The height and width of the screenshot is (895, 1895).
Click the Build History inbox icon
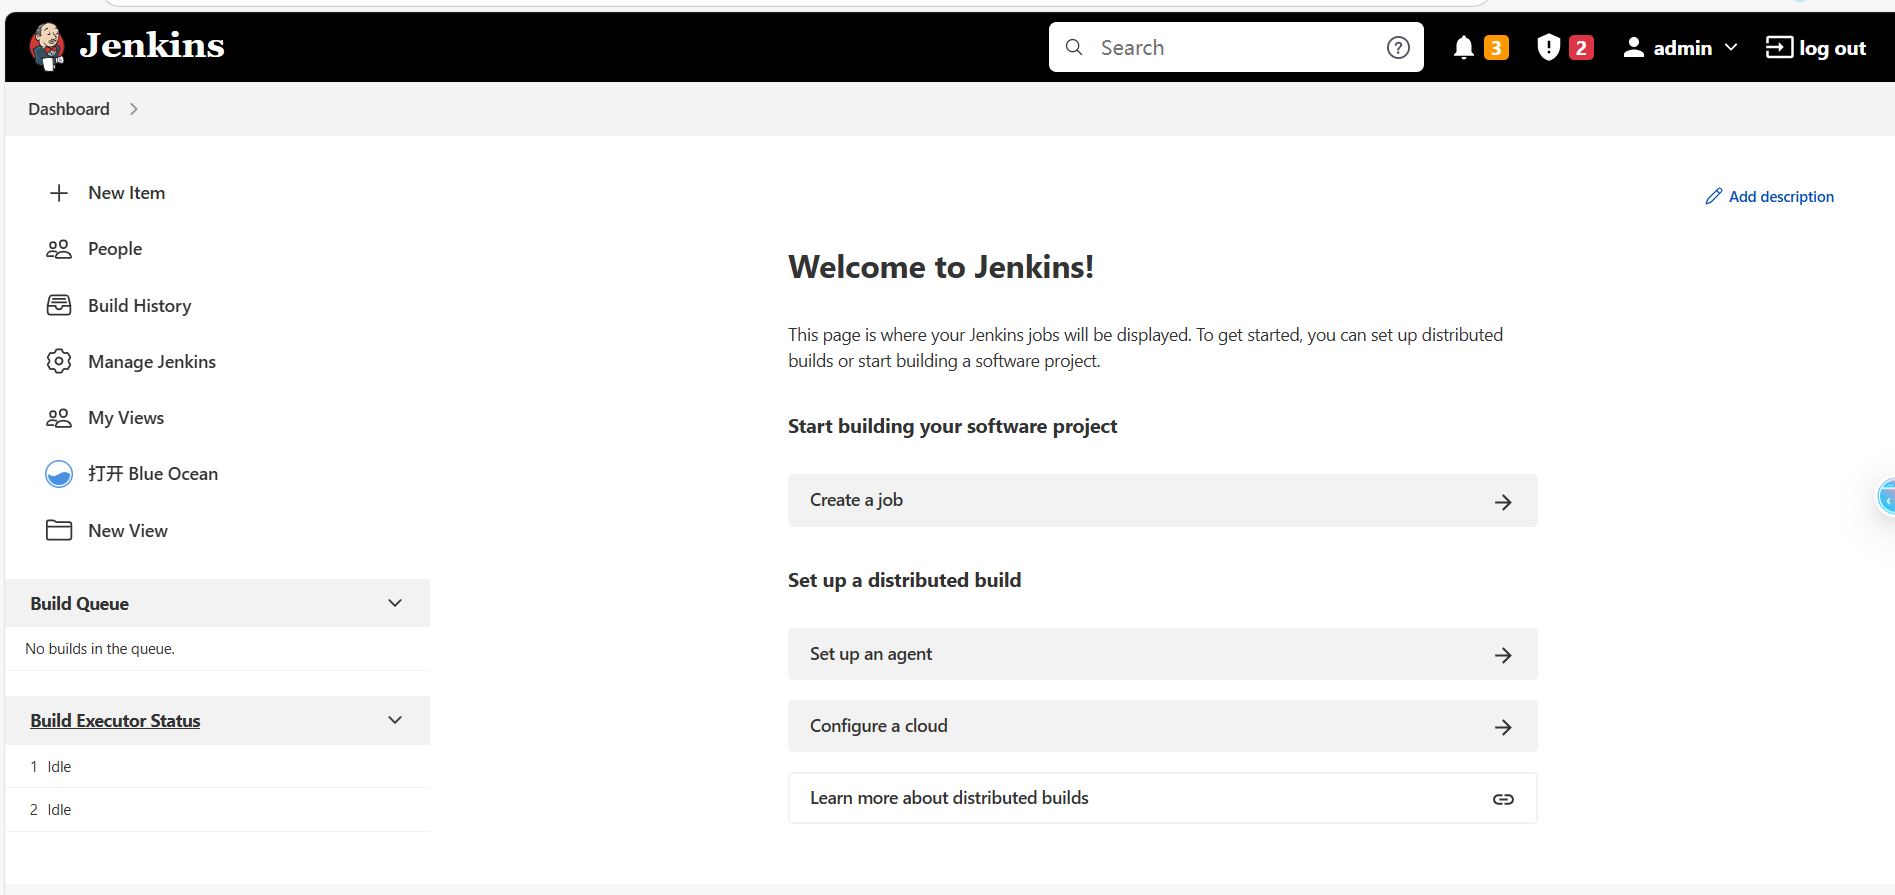[59, 305]
